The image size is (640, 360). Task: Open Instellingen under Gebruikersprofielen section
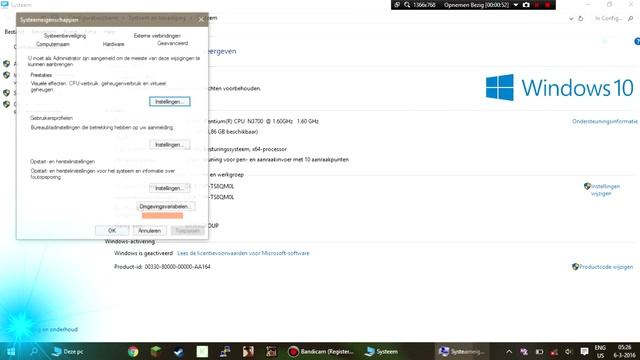coord(169,144)
